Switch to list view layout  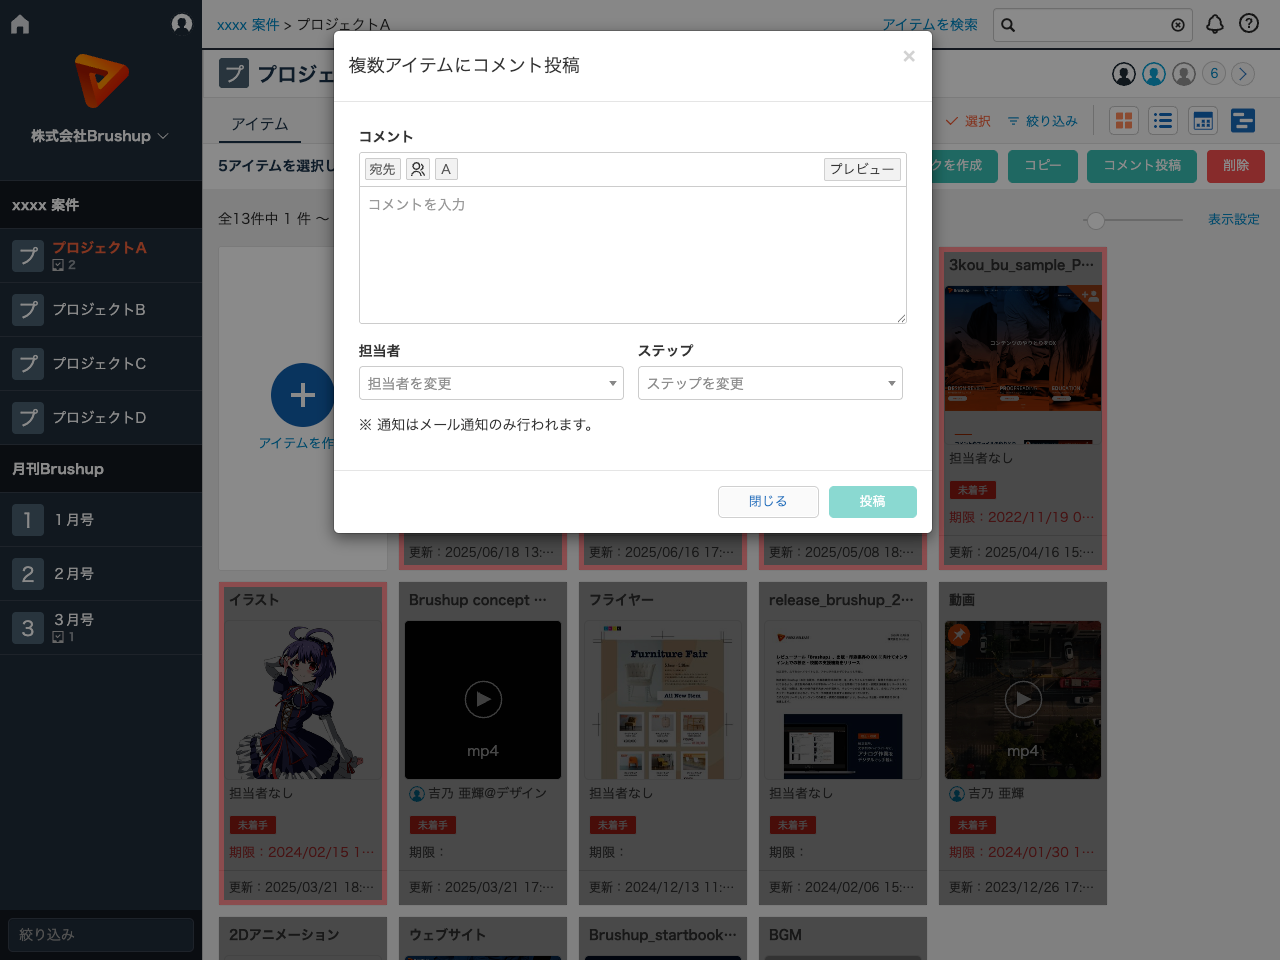[1163, 119]
